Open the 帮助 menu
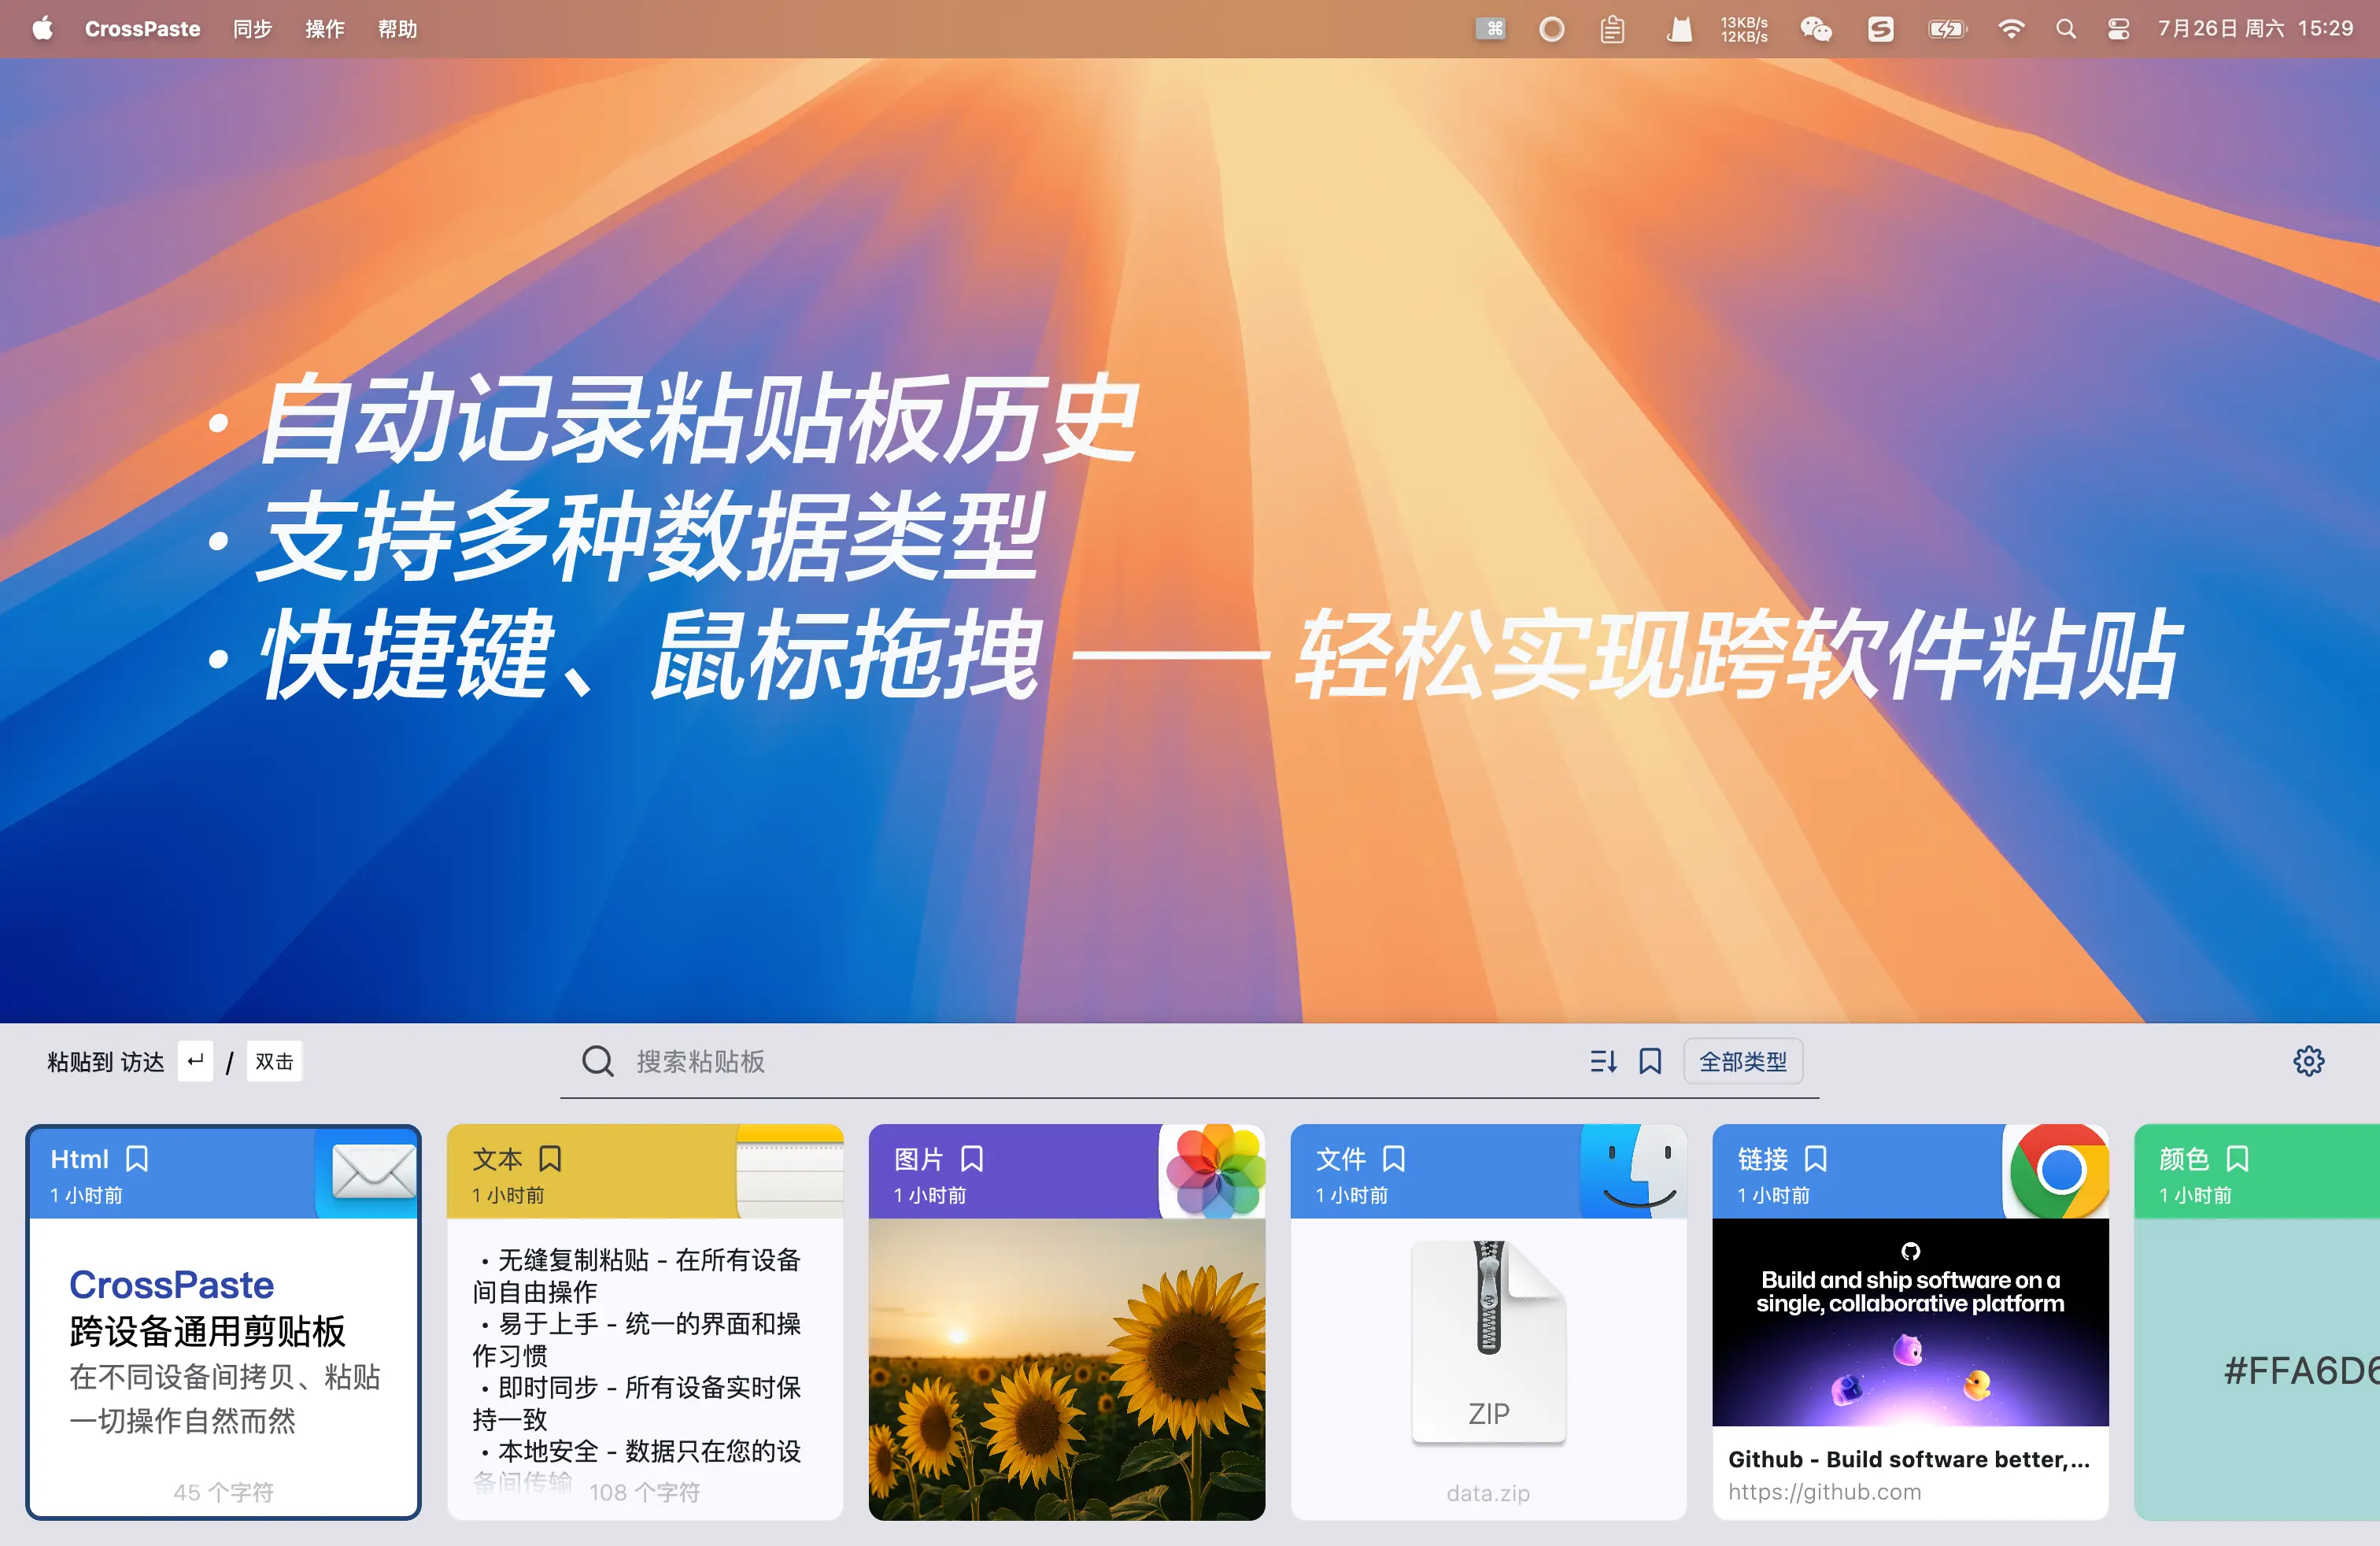 [x=397, y=29]
